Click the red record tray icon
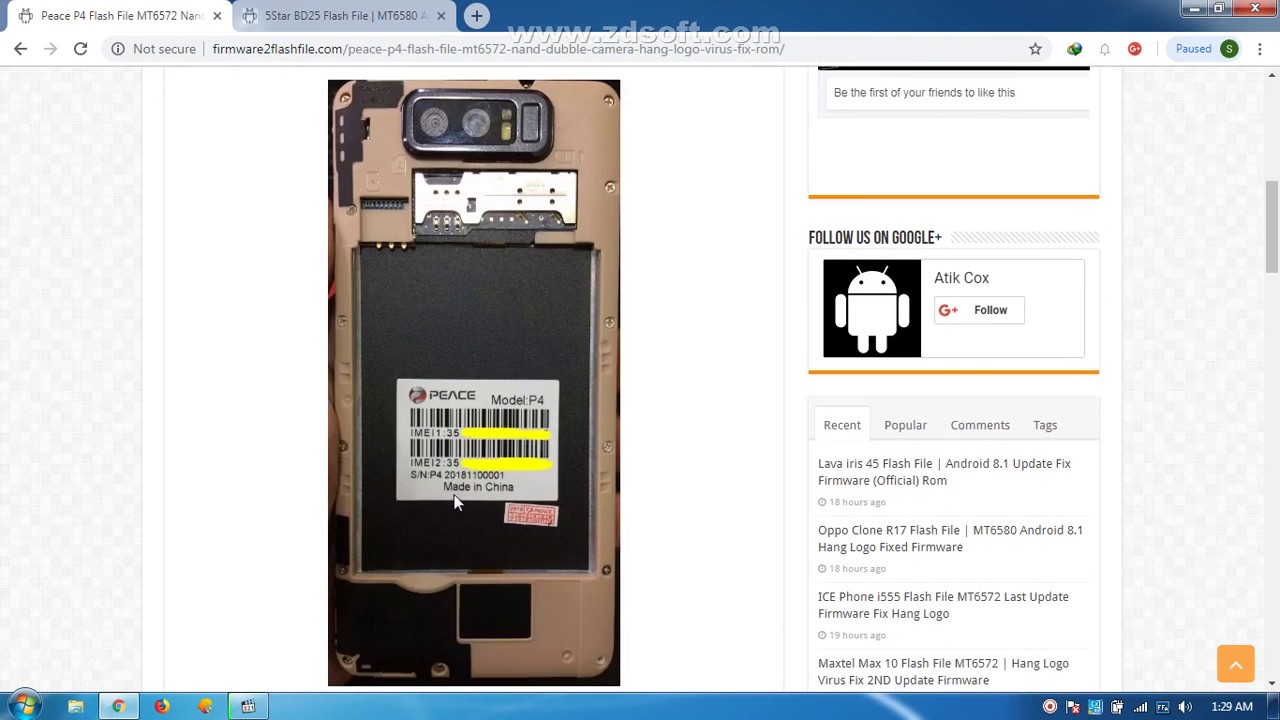Viewport: 1280px width, 720px height. [1050, 707]
